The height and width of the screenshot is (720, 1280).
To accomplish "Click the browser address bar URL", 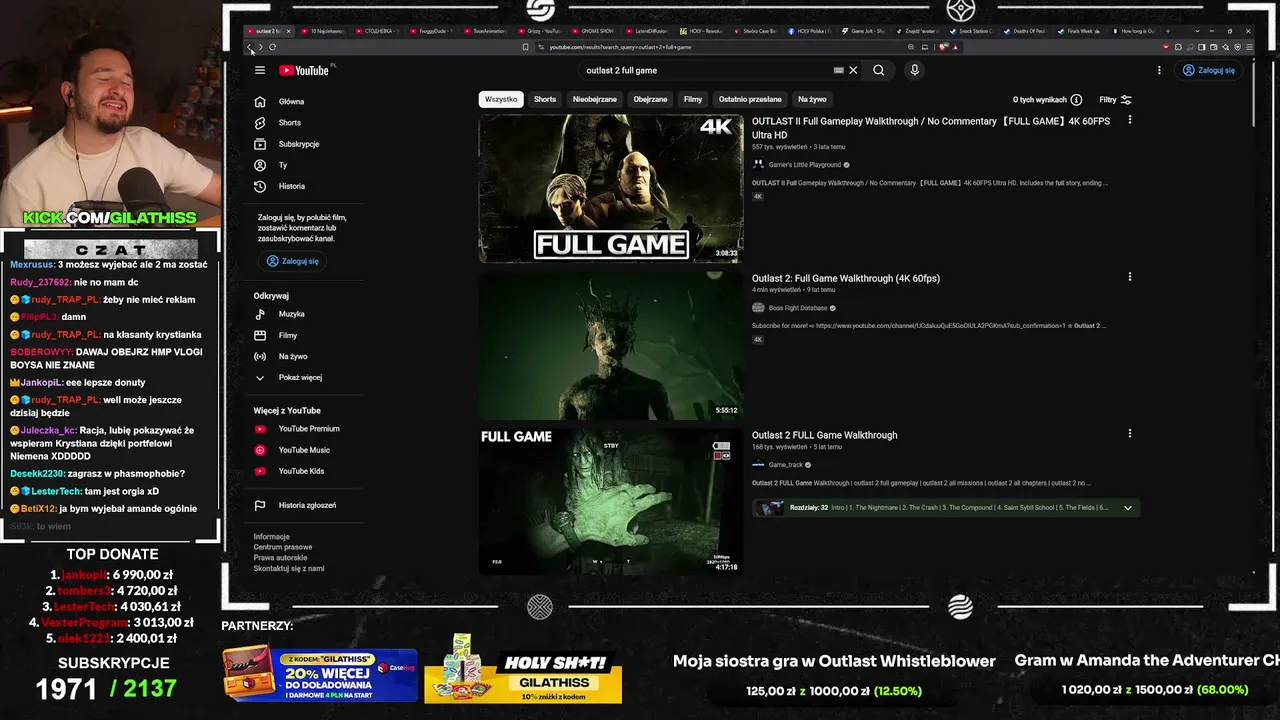I will pyautogui.click(x=620, y=47).
